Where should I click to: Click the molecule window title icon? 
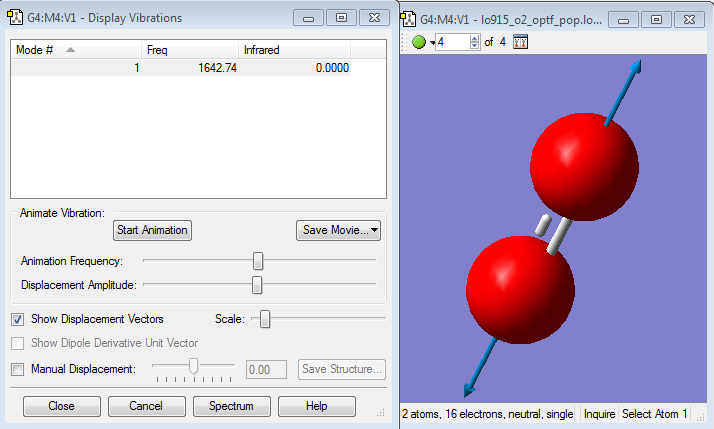coord(408,20)
